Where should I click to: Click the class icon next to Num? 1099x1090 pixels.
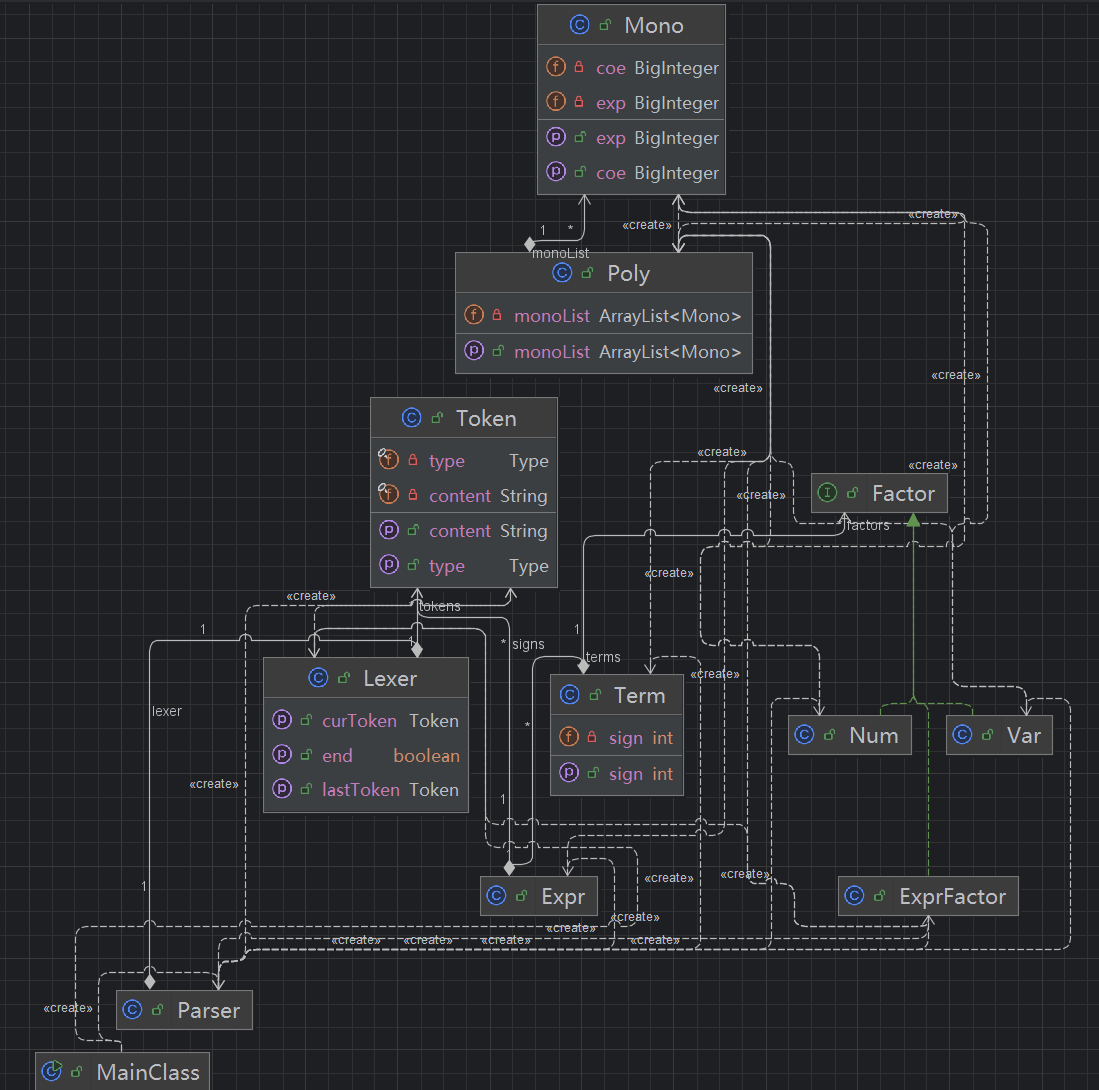[x=804, y=735]
